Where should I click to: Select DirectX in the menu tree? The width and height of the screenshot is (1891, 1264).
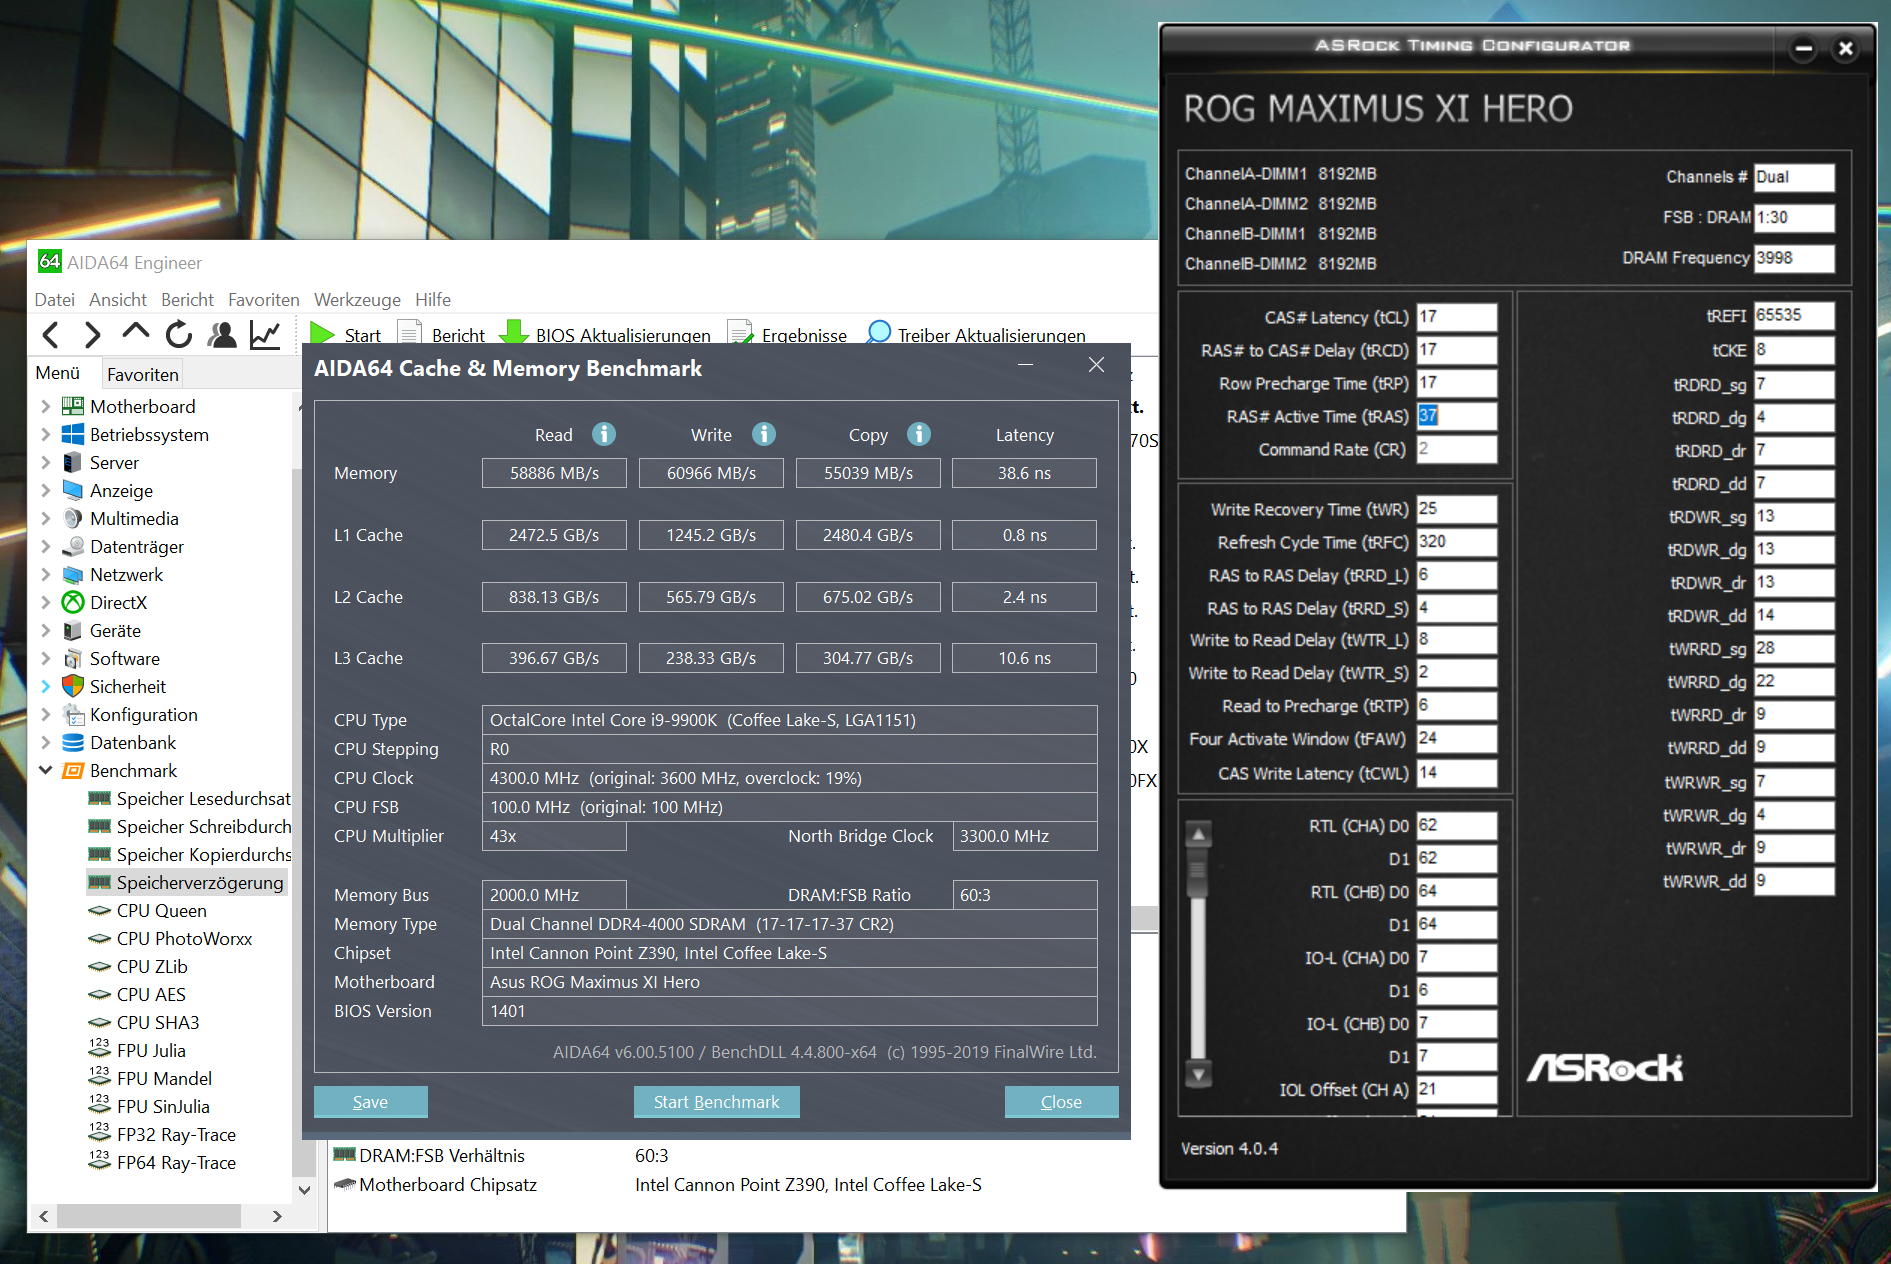coord(118,603)
